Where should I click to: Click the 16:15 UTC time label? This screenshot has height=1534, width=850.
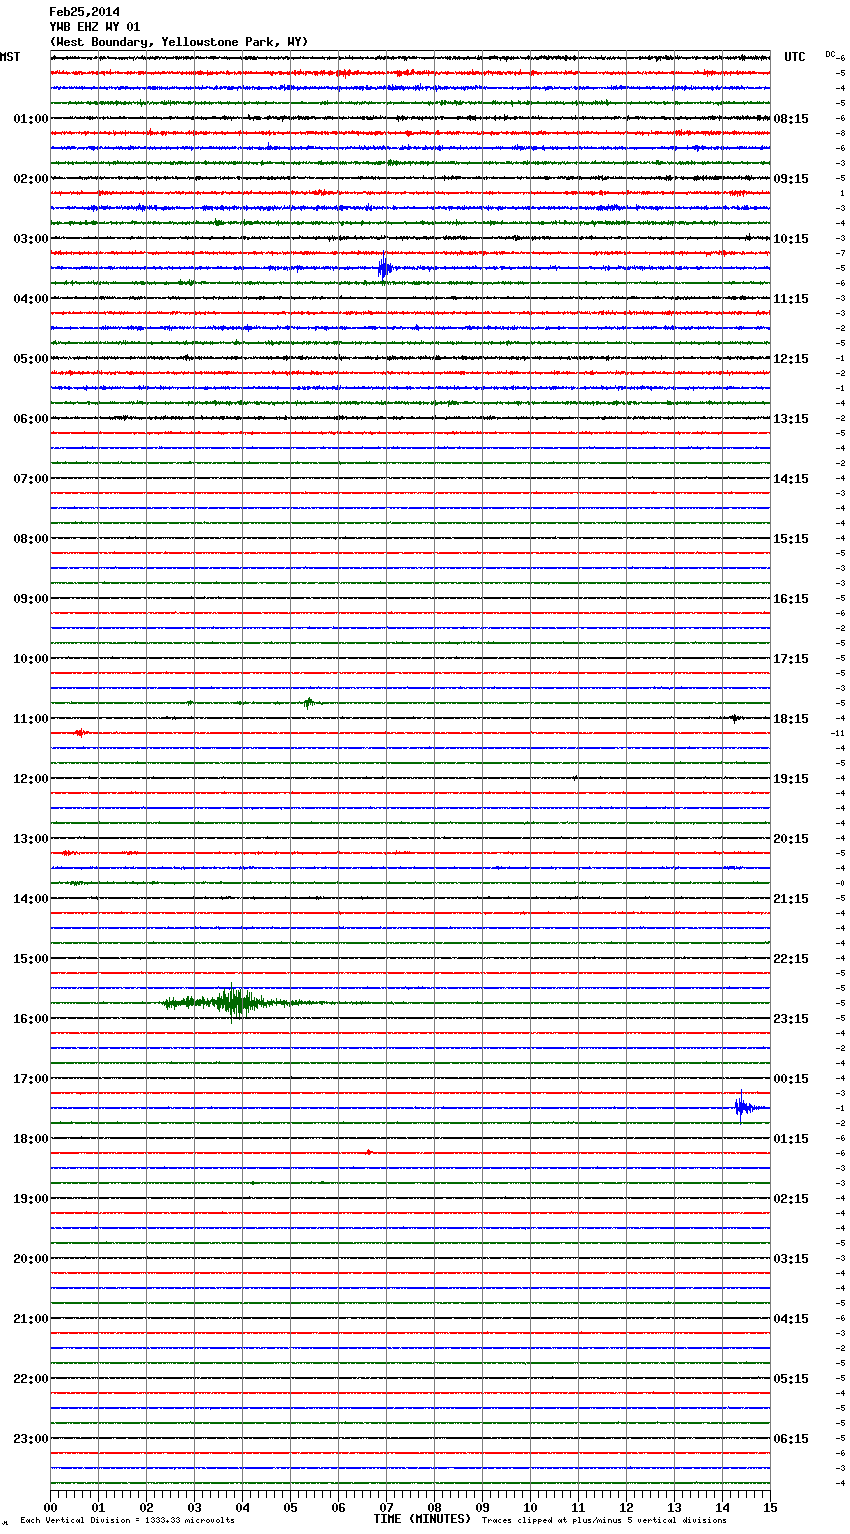791,599
